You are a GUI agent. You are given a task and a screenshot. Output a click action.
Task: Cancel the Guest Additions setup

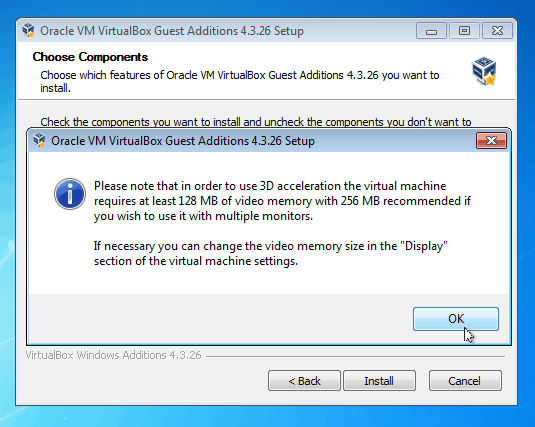465,381
